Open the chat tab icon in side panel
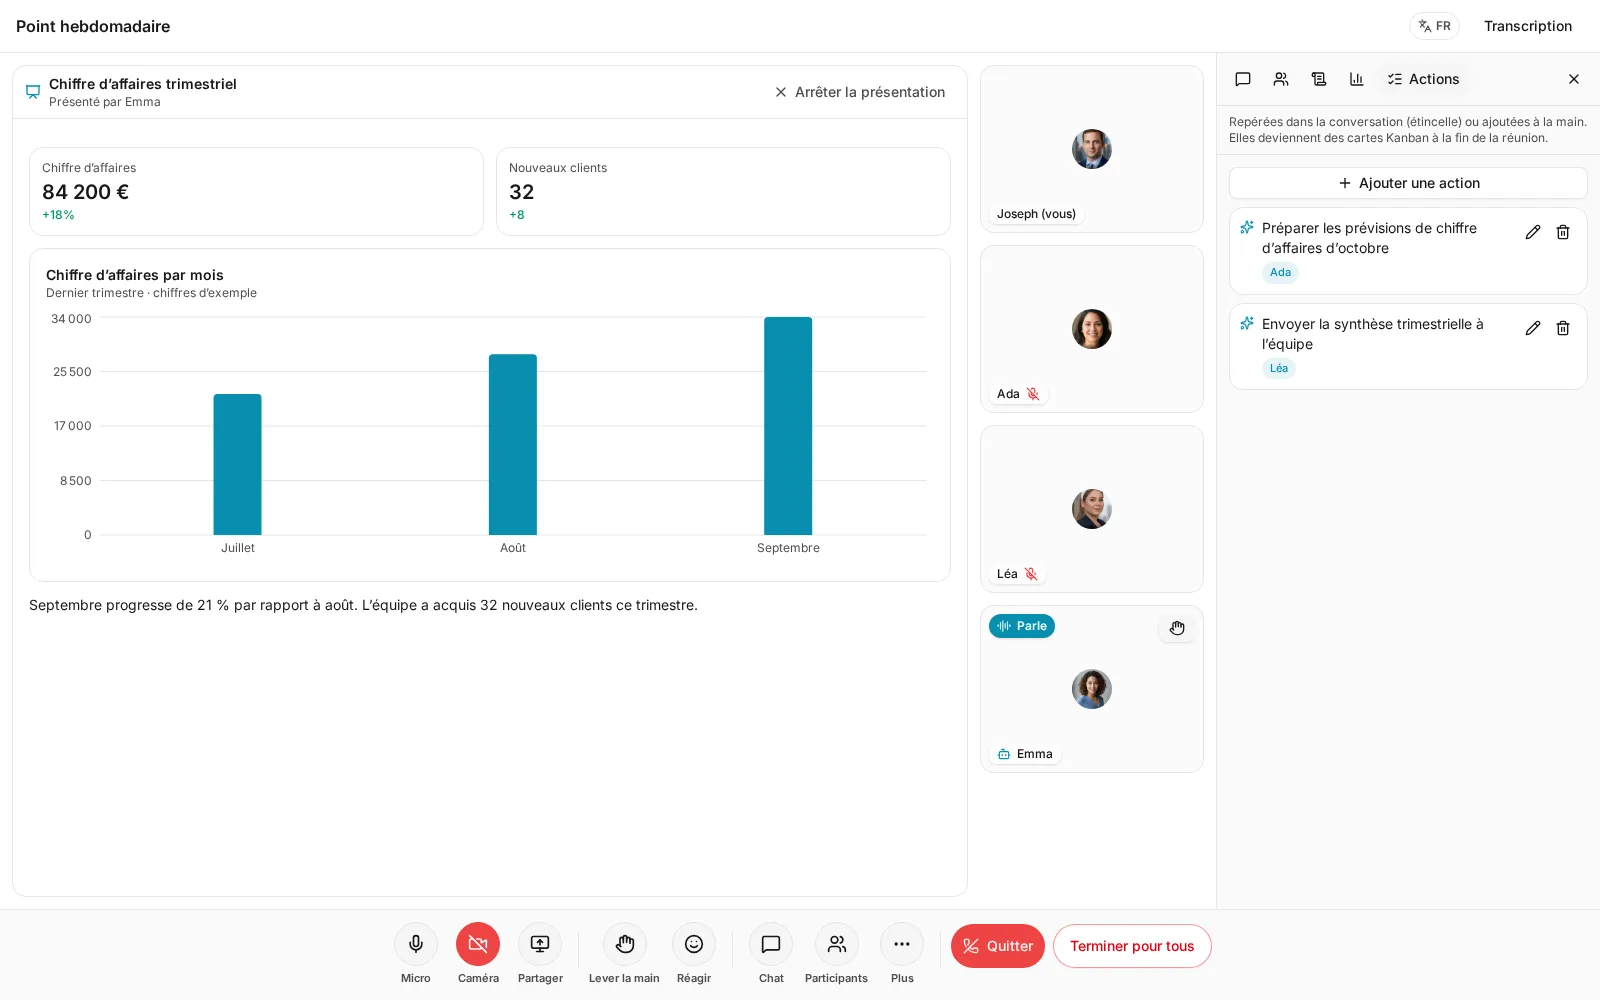 [1243, 79]
